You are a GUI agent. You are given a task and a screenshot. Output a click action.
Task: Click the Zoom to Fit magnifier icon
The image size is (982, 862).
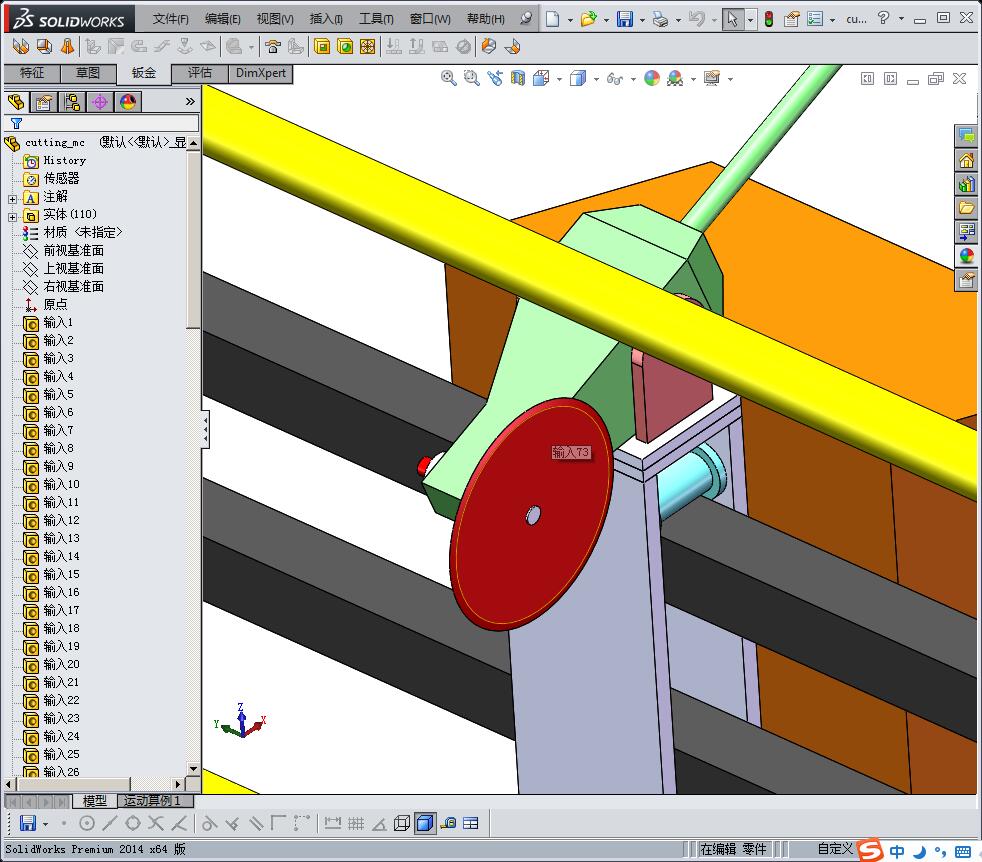click(448, 78)
